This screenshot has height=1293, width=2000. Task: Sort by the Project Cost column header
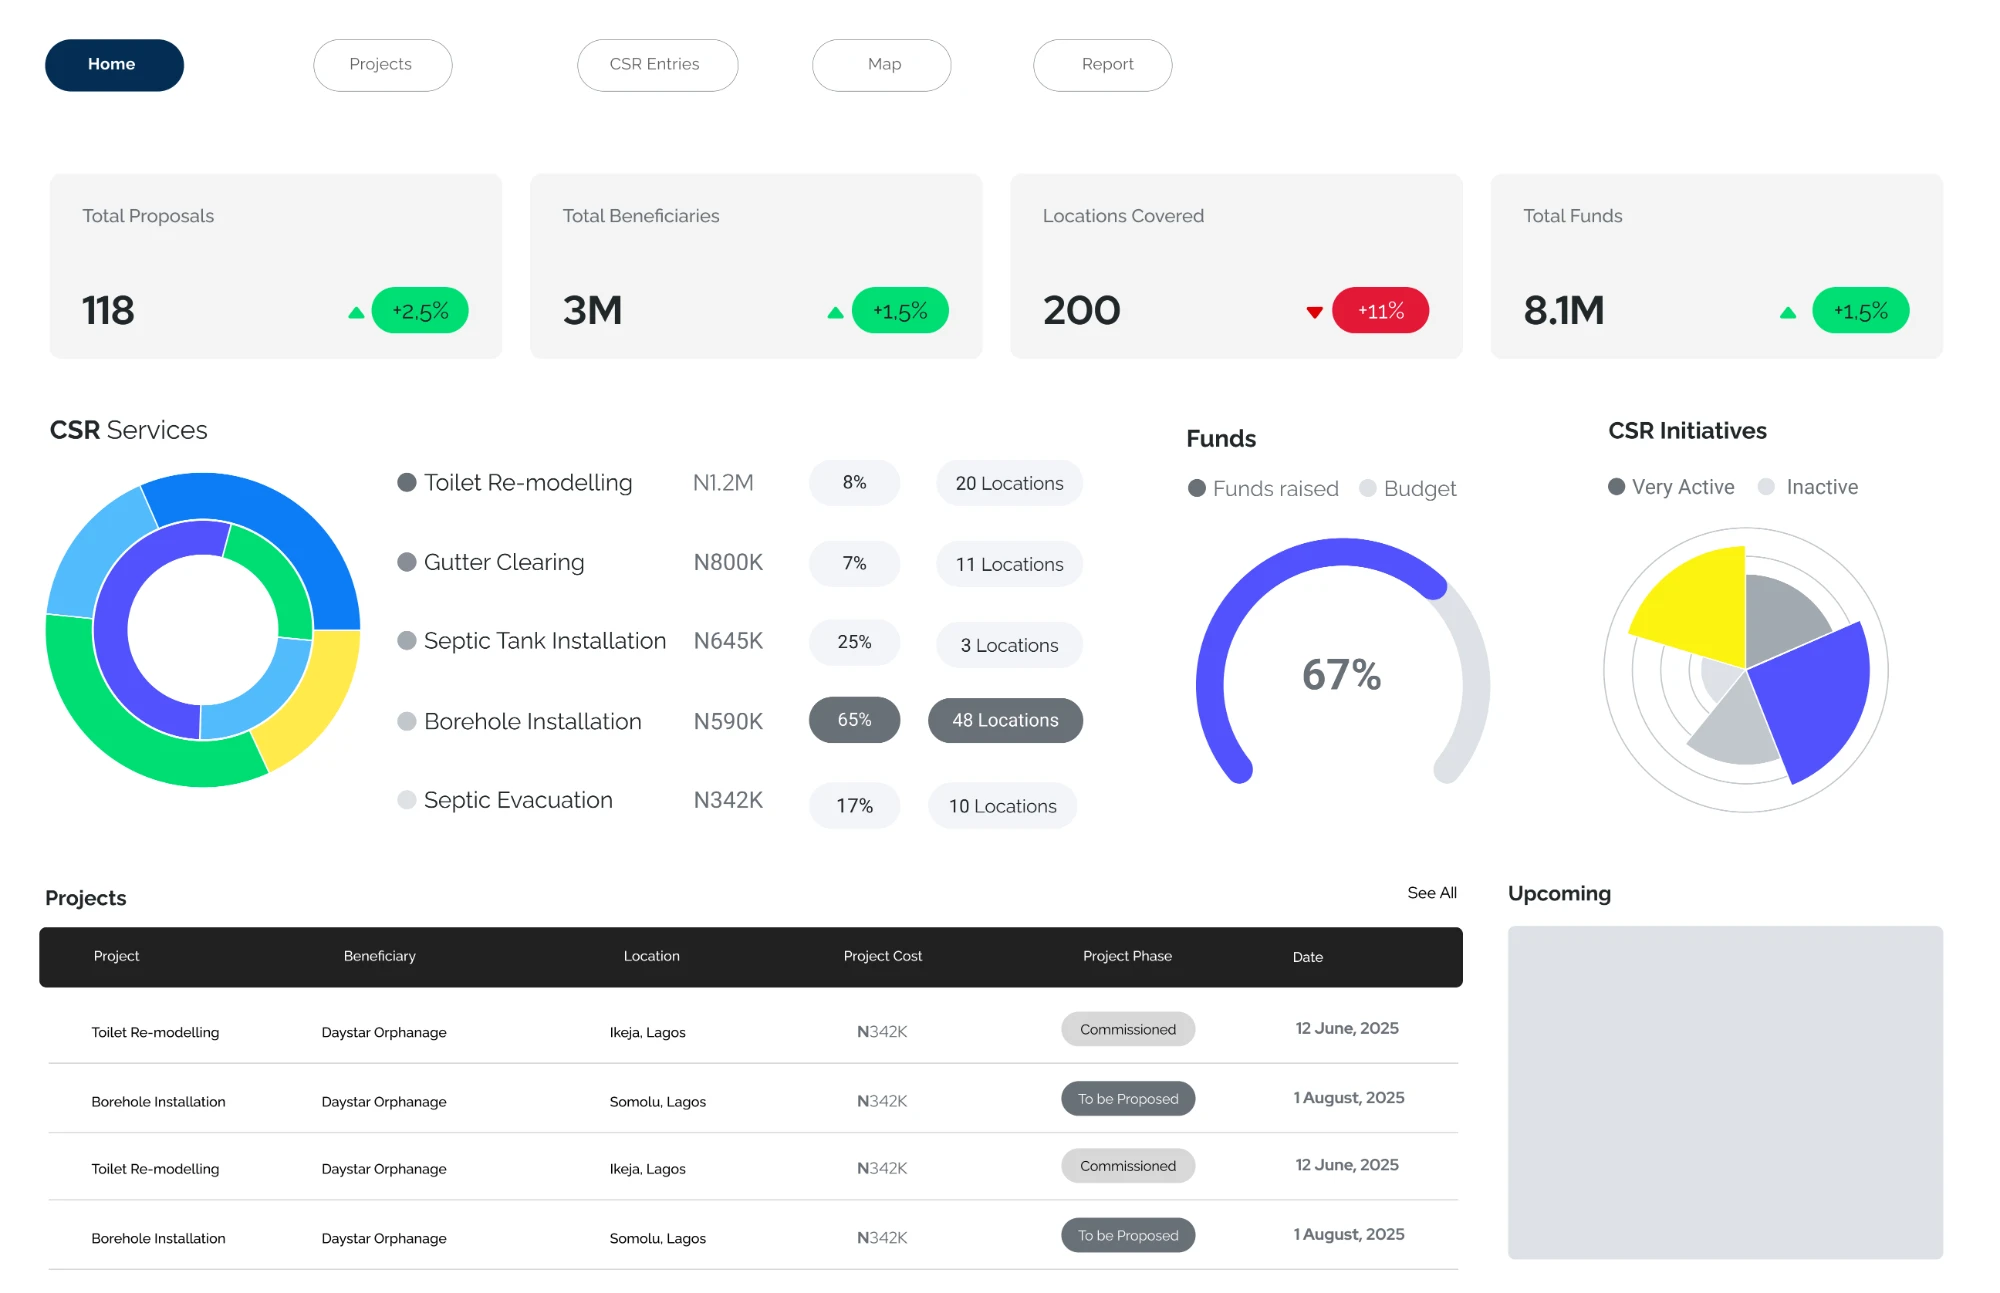[x=883, y=956]
